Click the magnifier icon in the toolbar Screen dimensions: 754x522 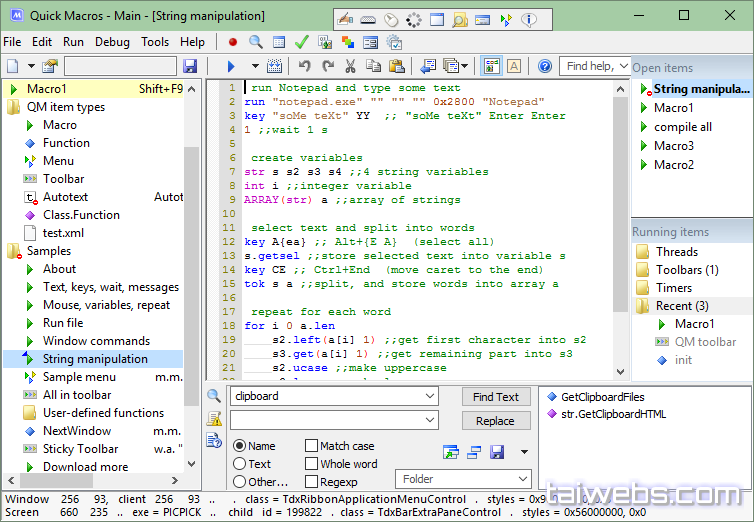pyautogui.click(x=256, y=42)
